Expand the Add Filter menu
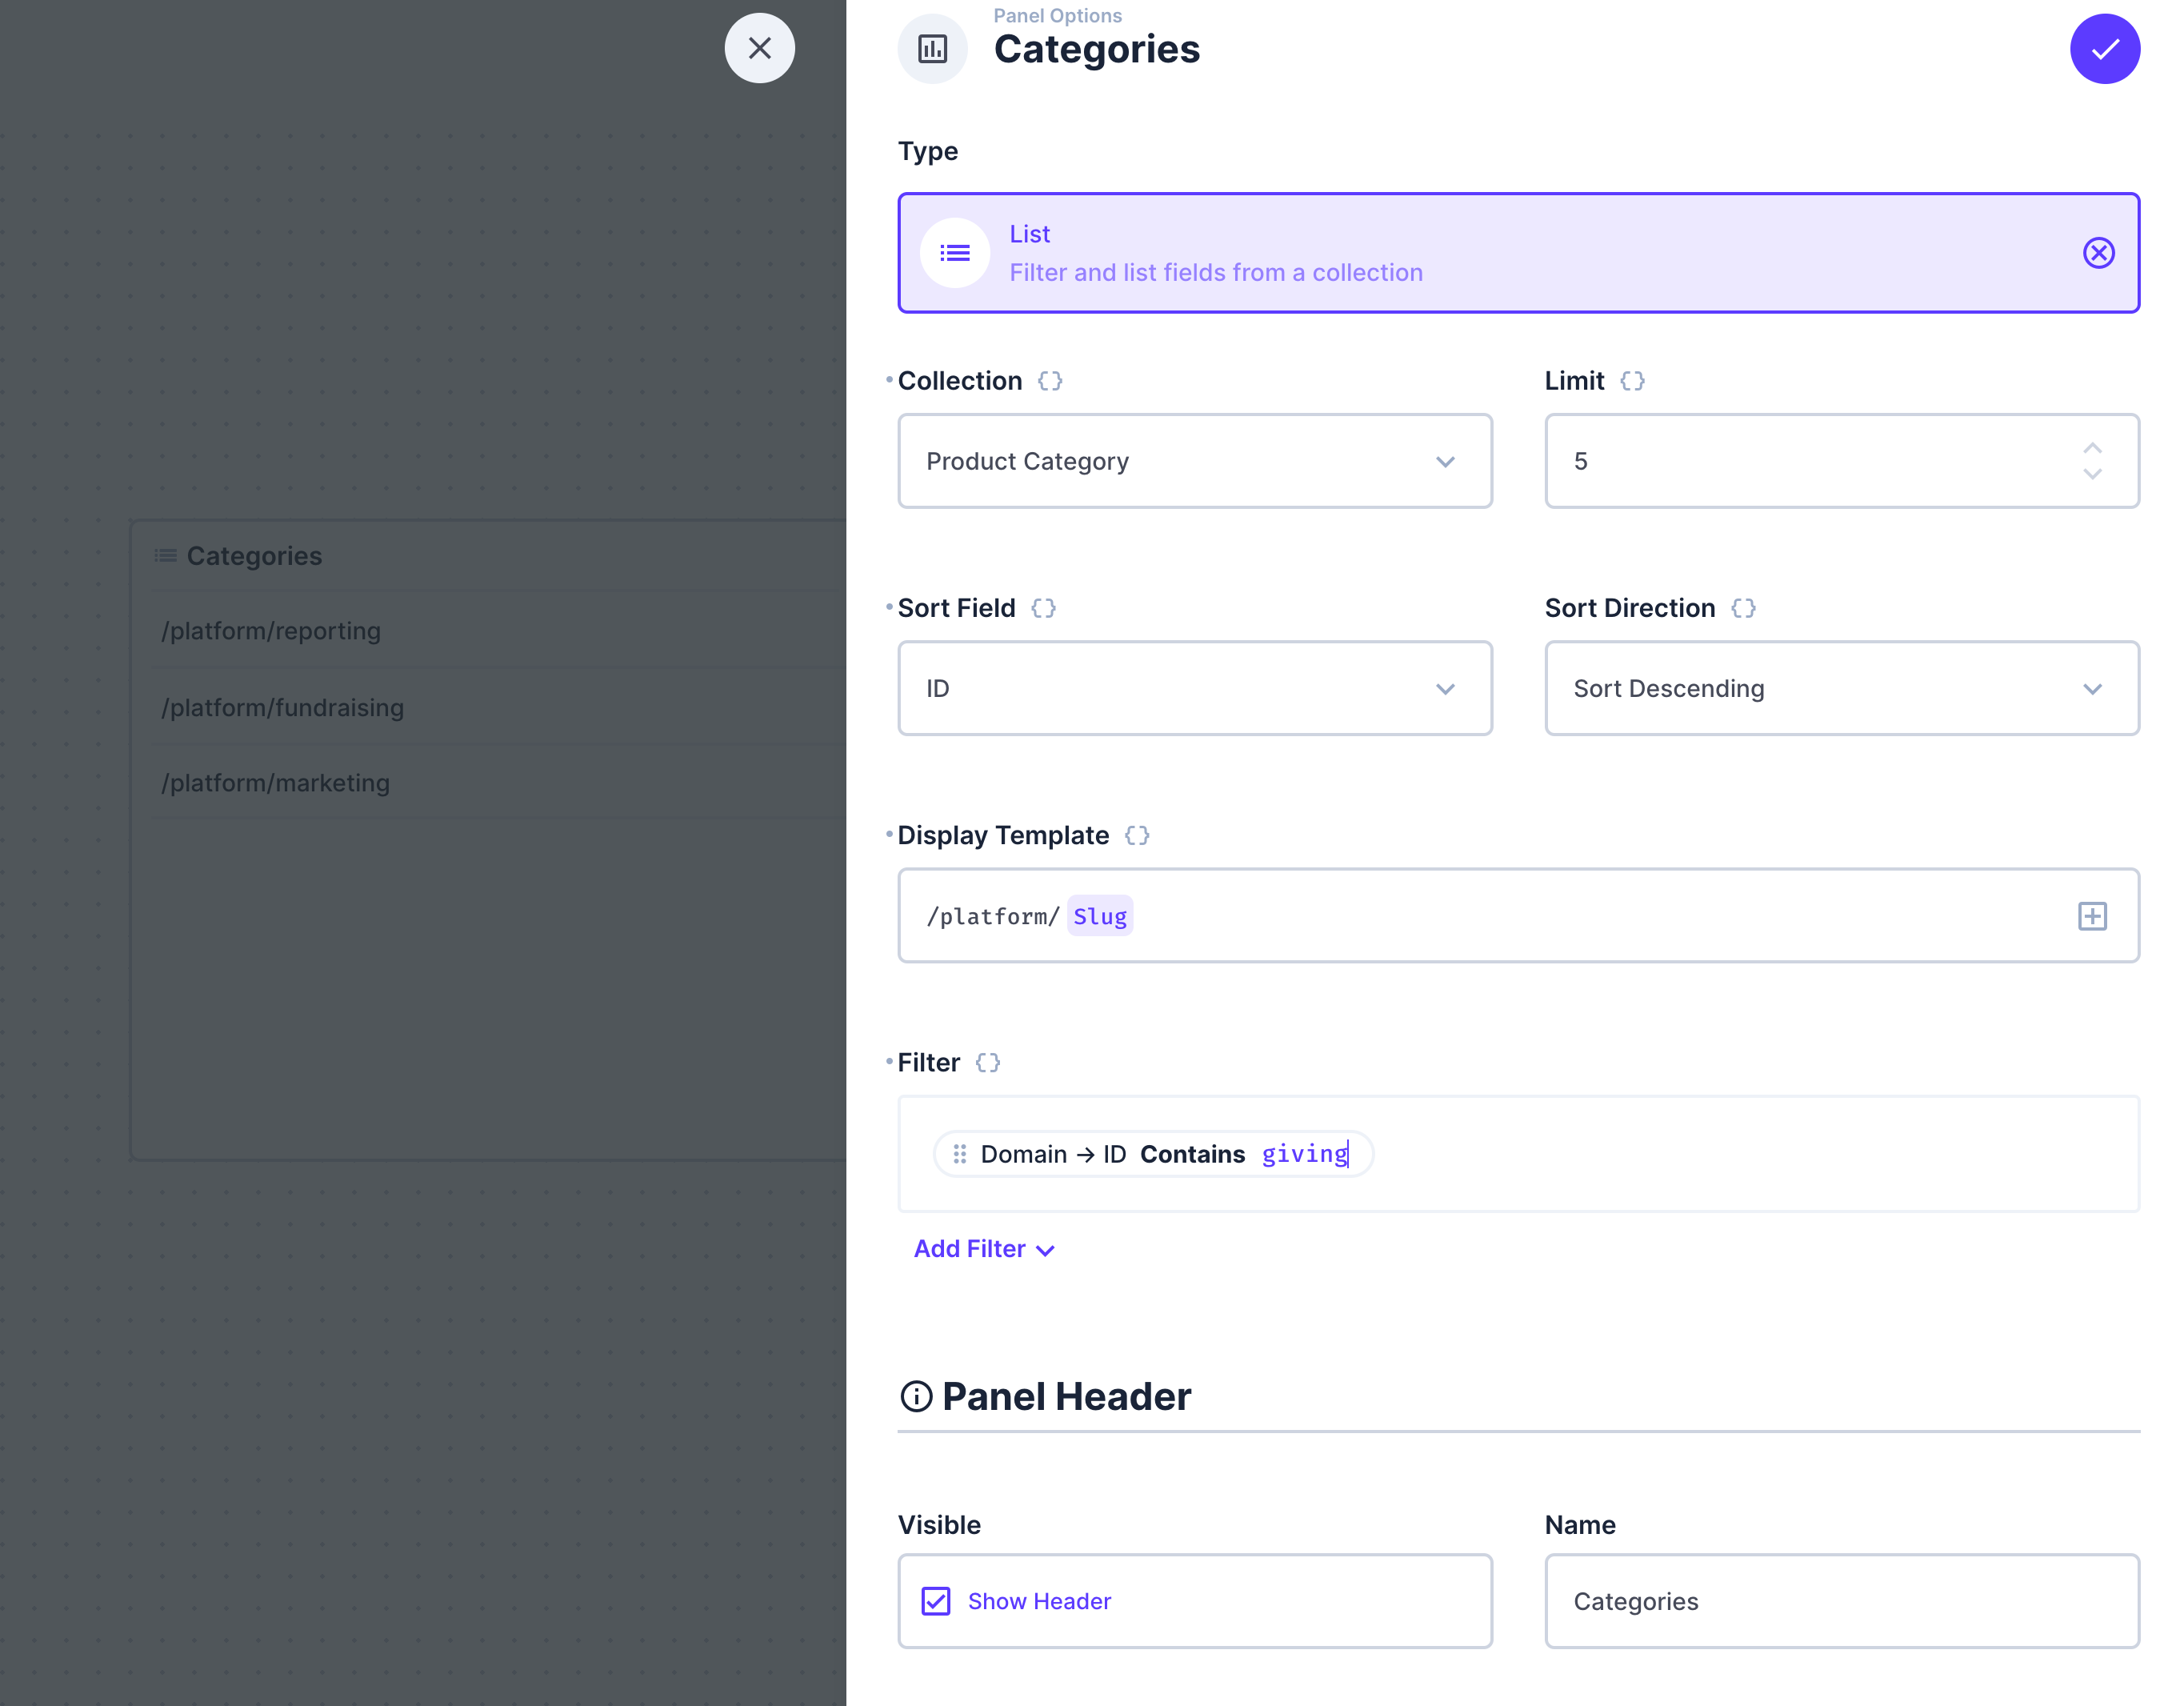2184x1706 pixels. coord(984,1248)
